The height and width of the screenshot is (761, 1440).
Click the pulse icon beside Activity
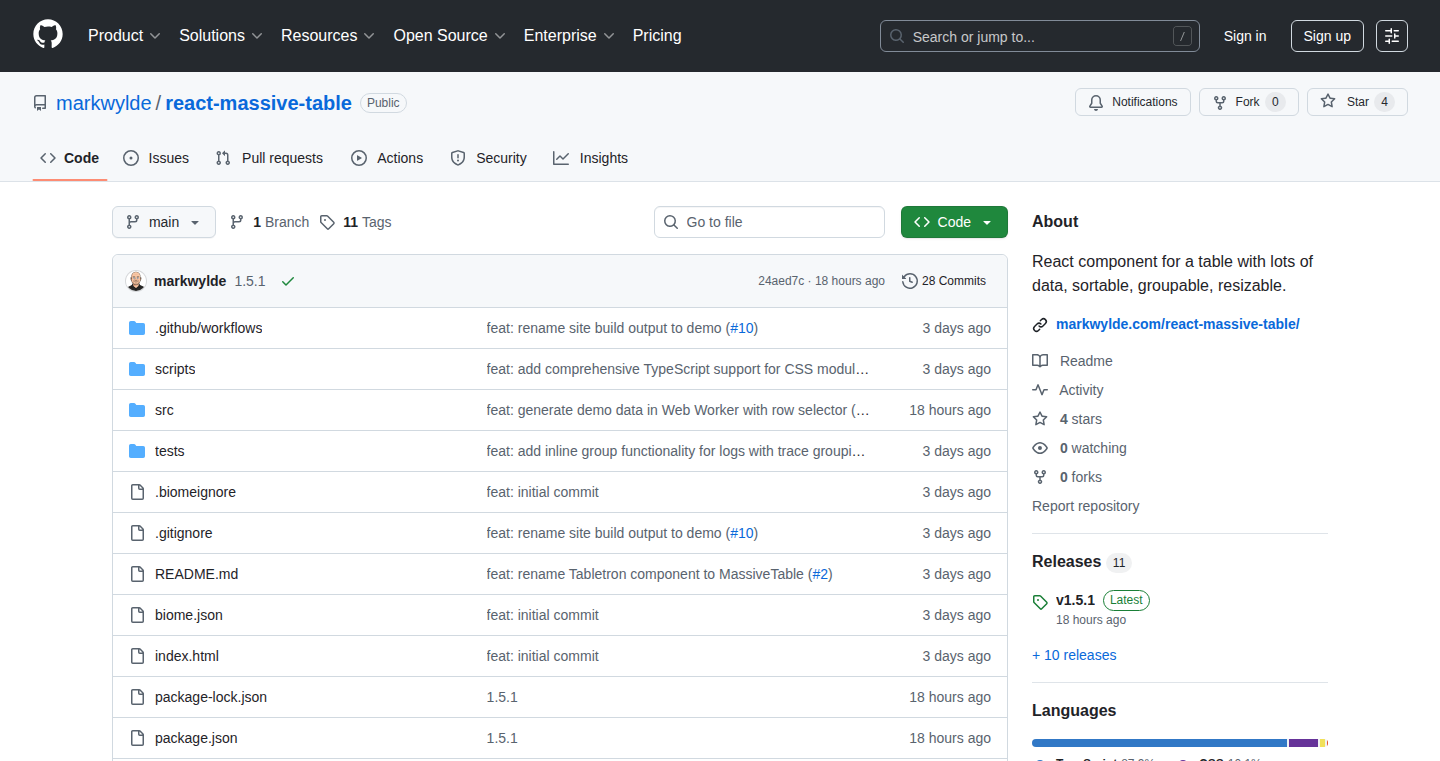click(1040, 390)
